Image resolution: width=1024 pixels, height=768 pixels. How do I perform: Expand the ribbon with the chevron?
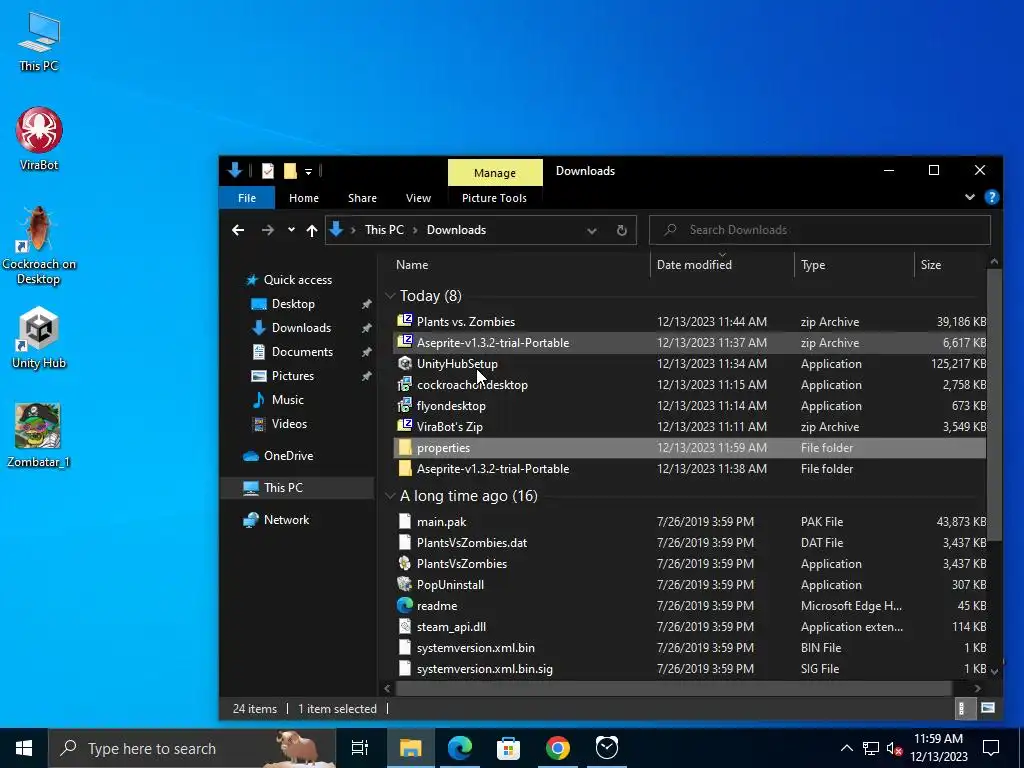click(970, 197)
